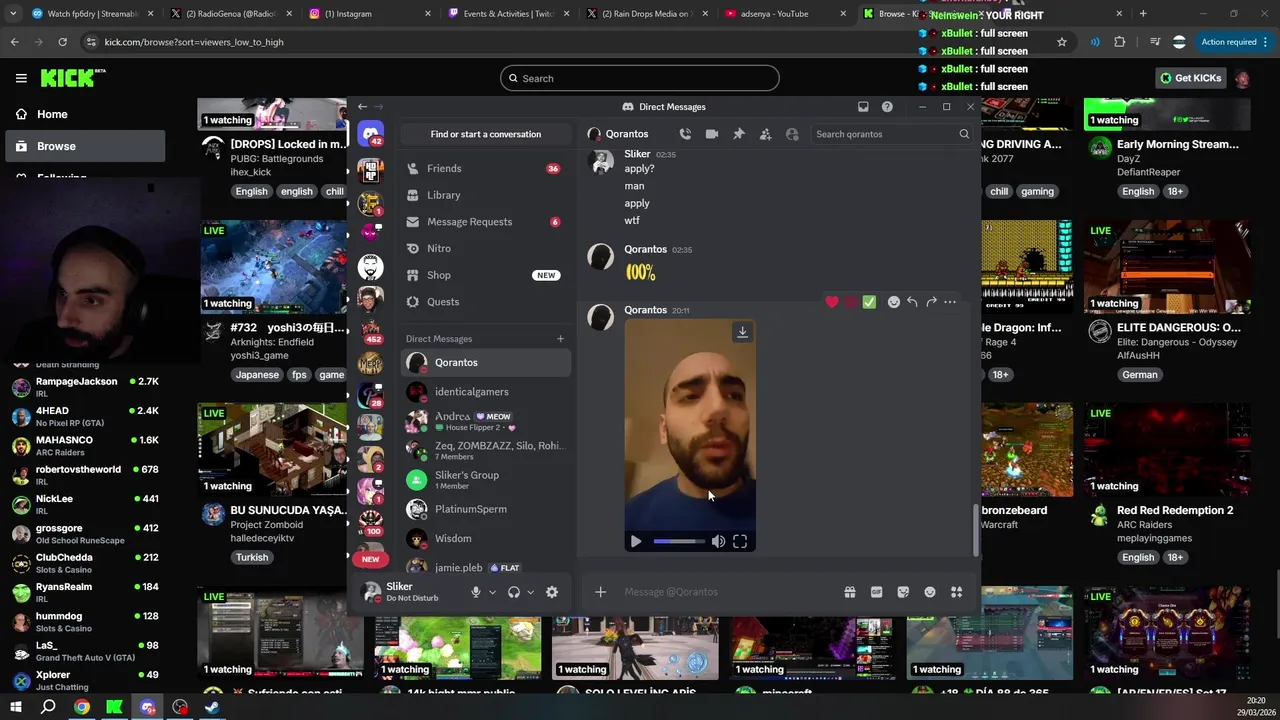Click the Kick logo
The height and width of the screenshot is (720, 1280).
click(x=73, y=78)
